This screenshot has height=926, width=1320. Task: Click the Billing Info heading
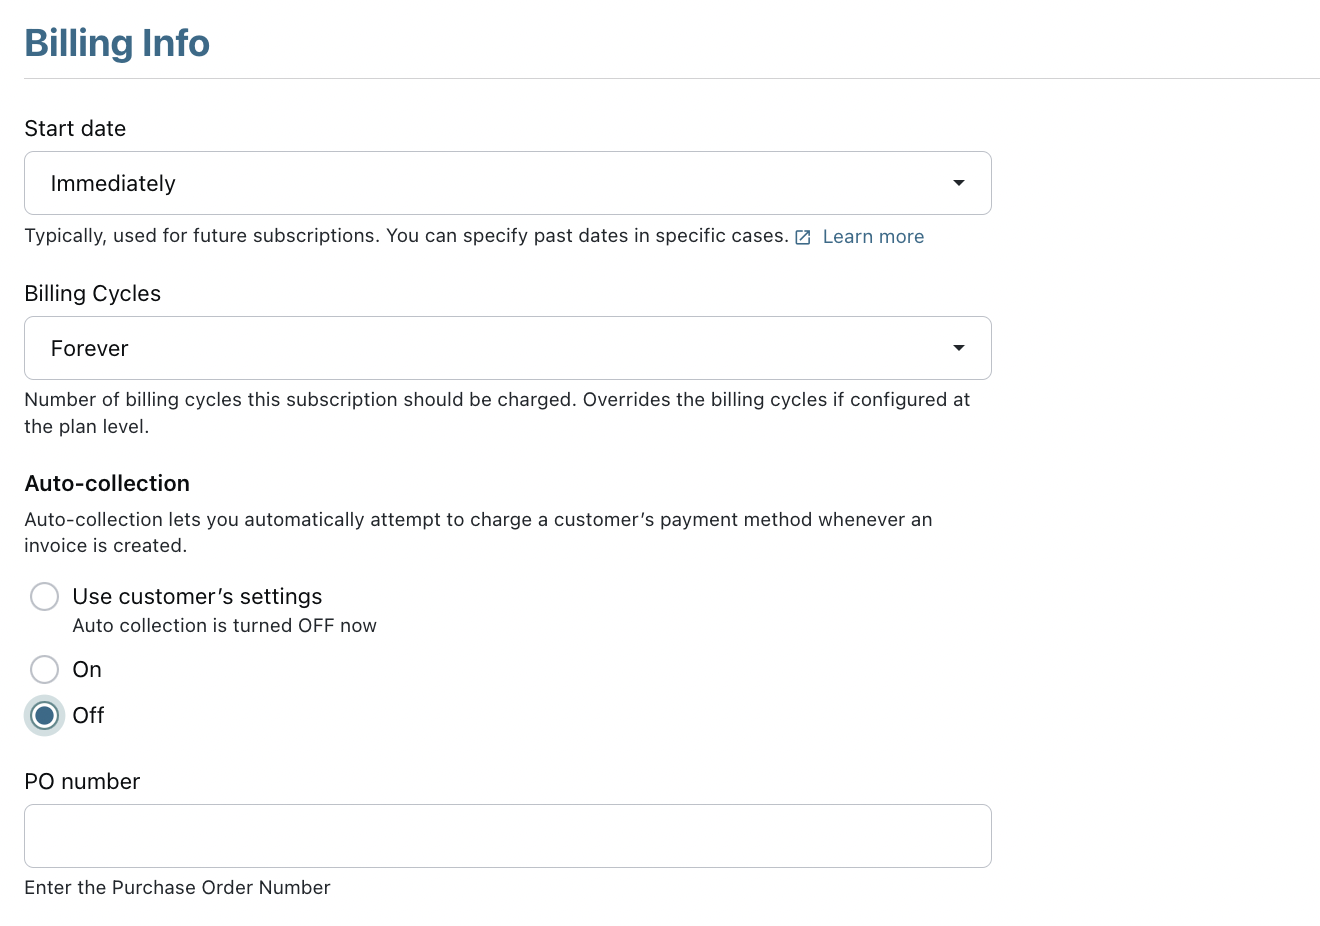117,43
